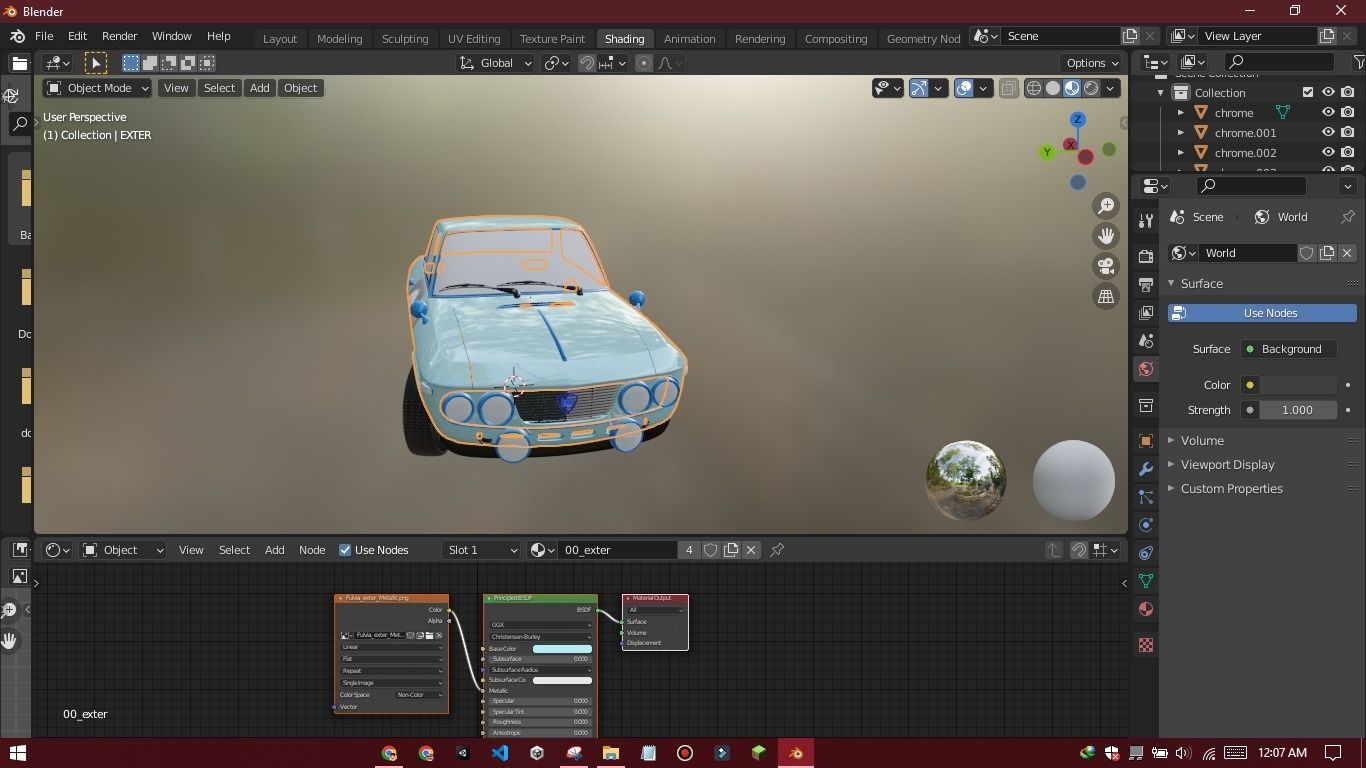Image resolution: width=1366 pixels, height=768 pixels.
Task: Toggle the camera view icon
Action: tap(1106, 266)
